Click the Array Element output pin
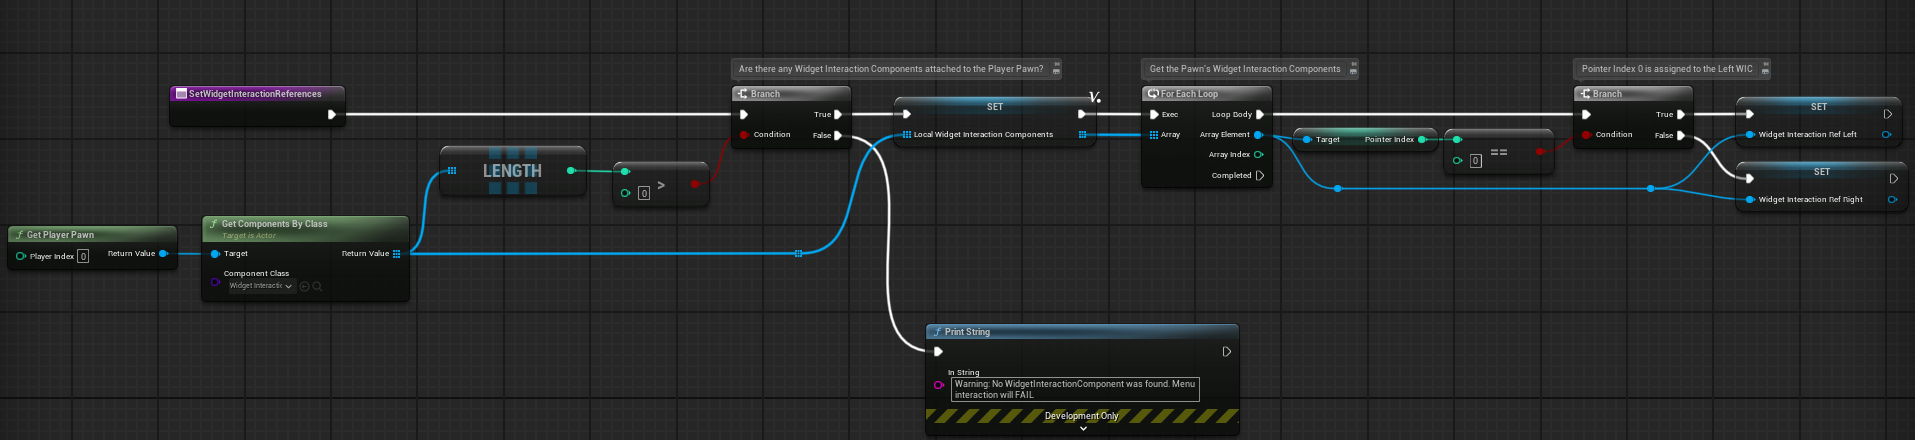The height and width of the screenshot is (440, 1915). pos(1258,135)
